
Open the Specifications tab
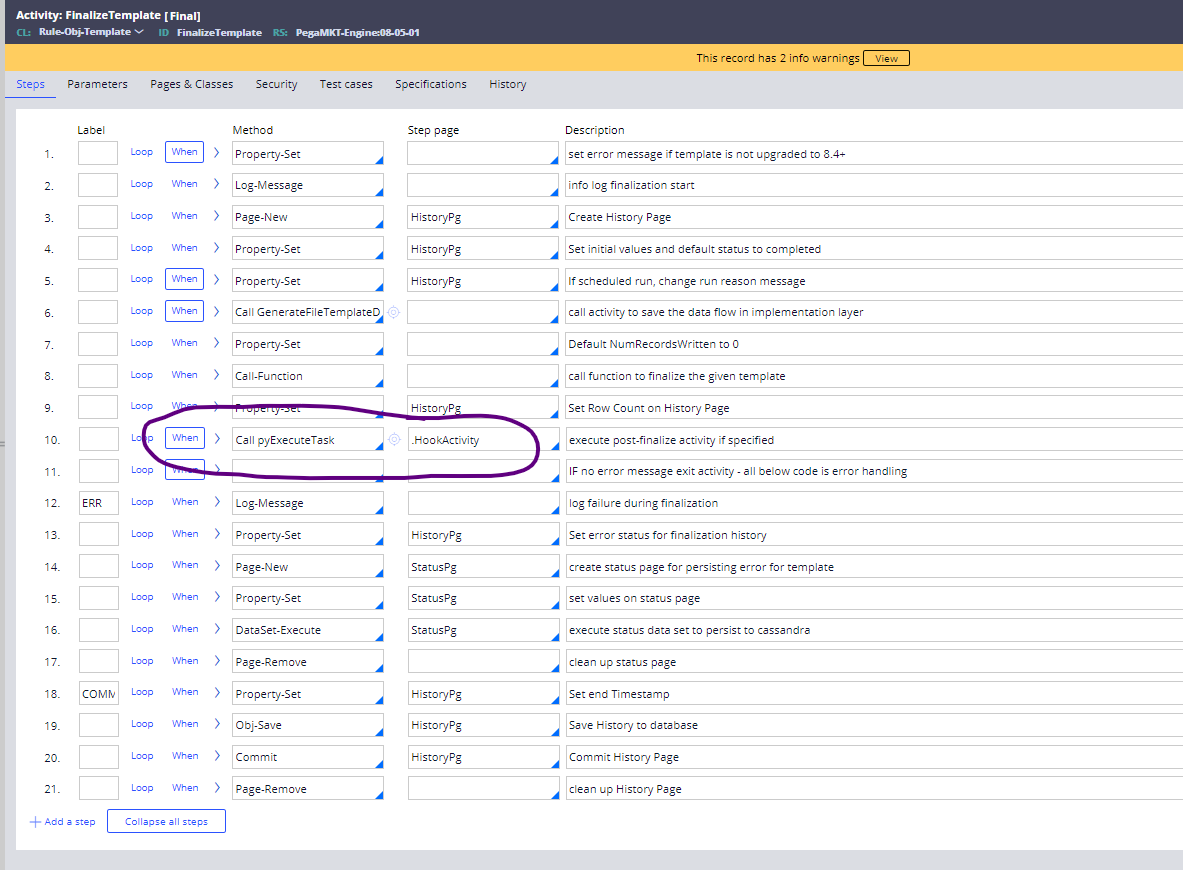click(x=430, y=84)
